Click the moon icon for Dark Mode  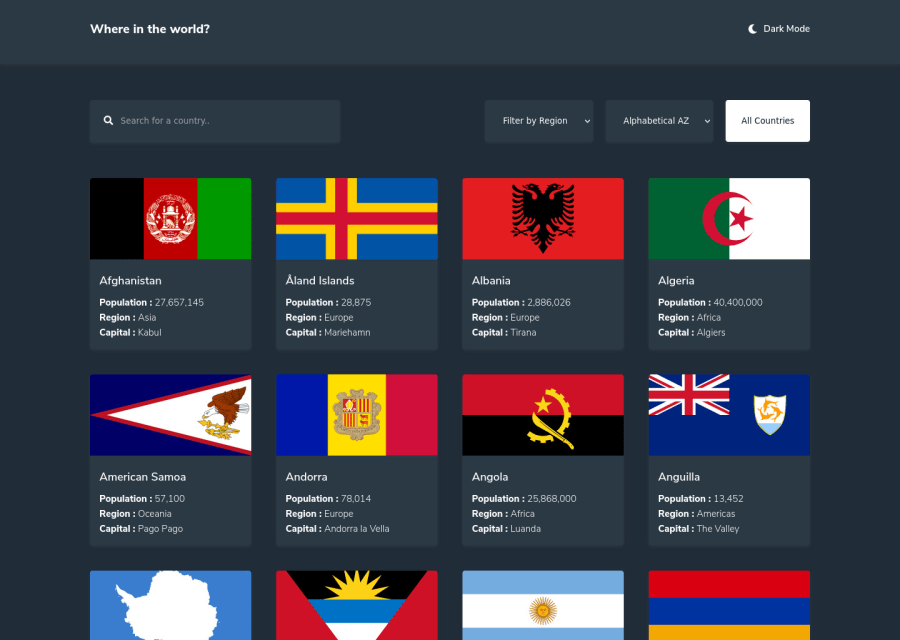[752, 29]
